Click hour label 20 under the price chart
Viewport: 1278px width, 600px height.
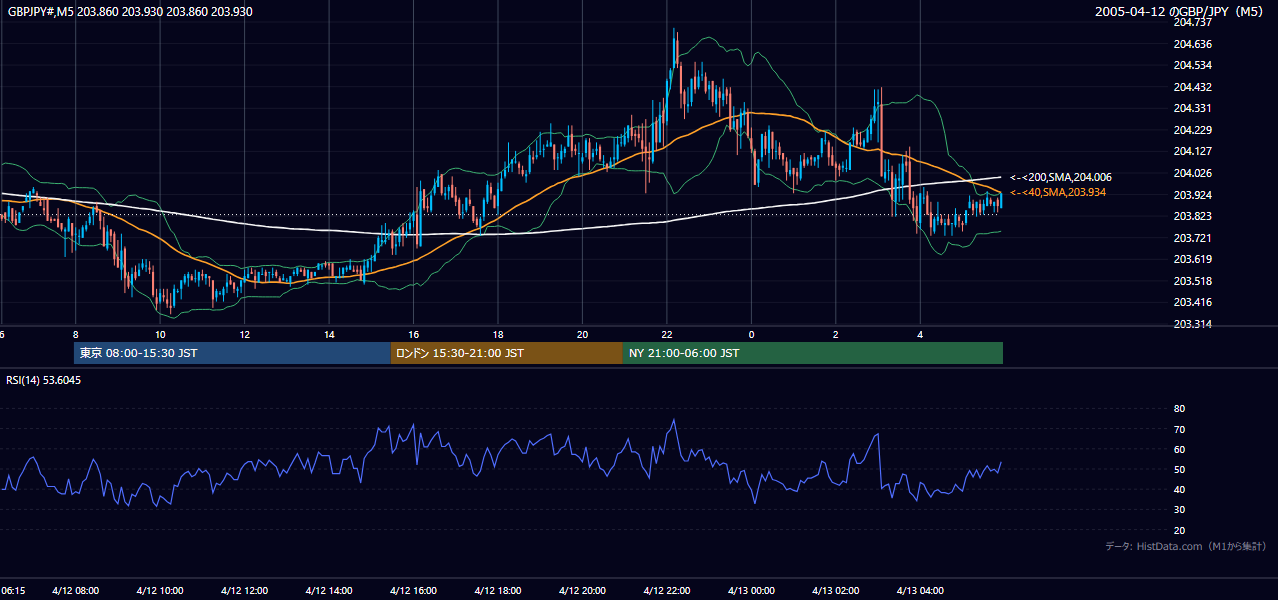click(x=582, y=334)
